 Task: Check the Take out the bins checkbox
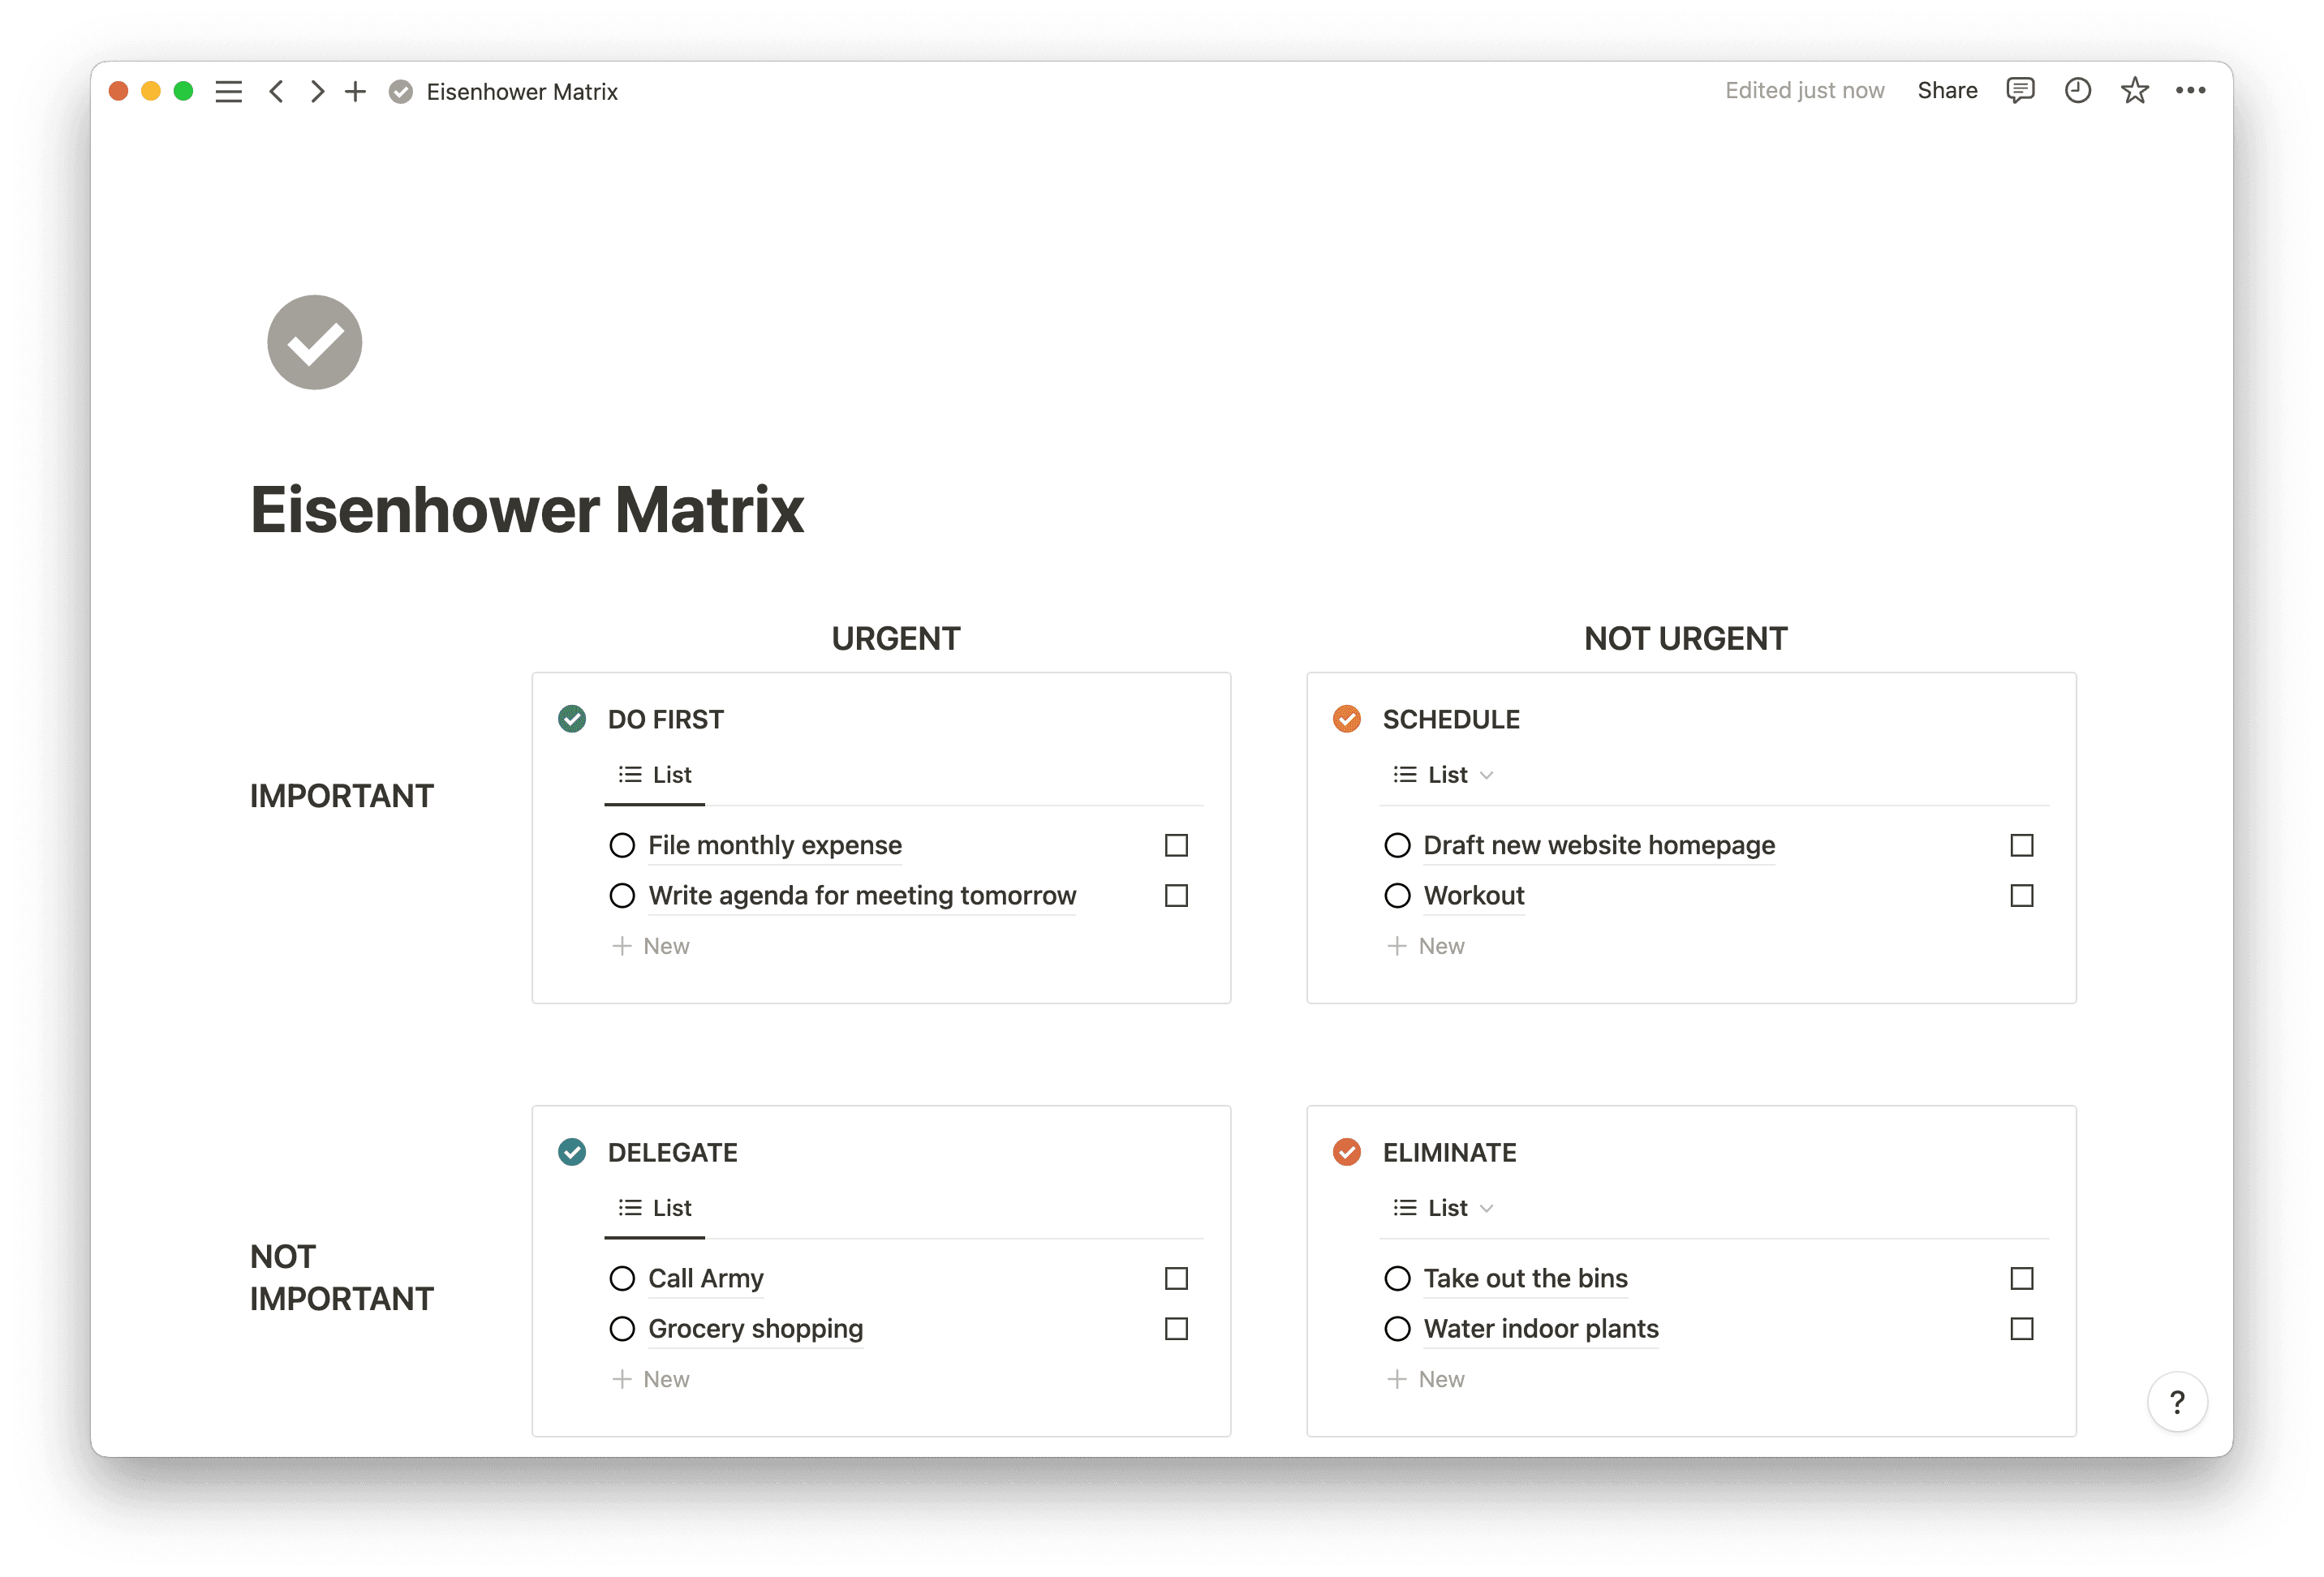[2023, 1278]
